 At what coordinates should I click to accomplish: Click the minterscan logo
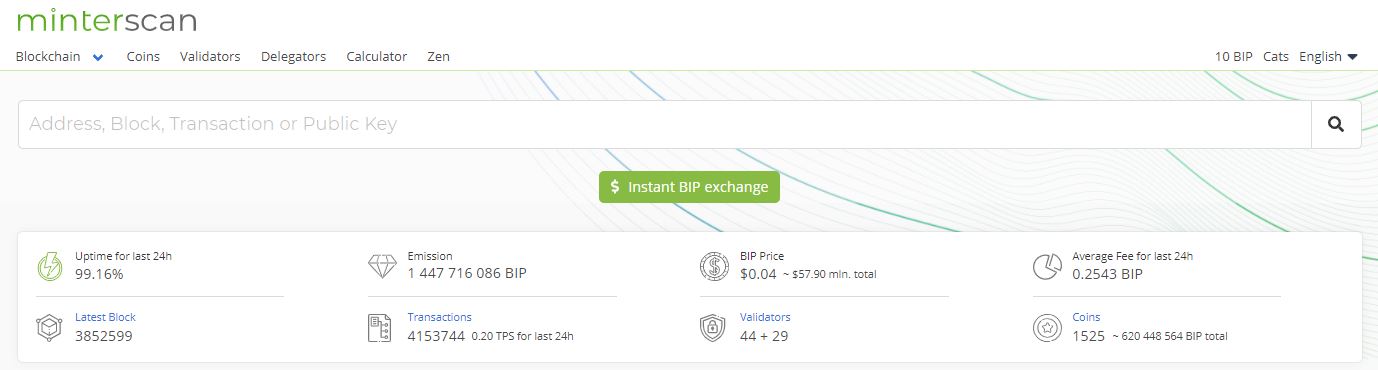pyautogui.click(x=107, y=20)
